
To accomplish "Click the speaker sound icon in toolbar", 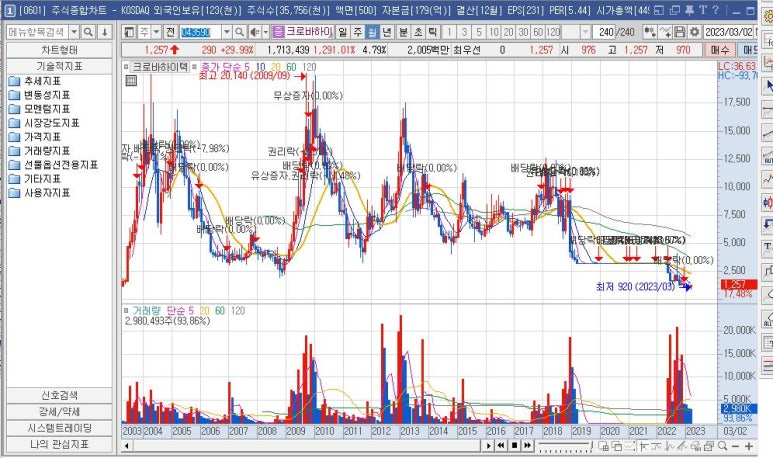I will point(254,32).
